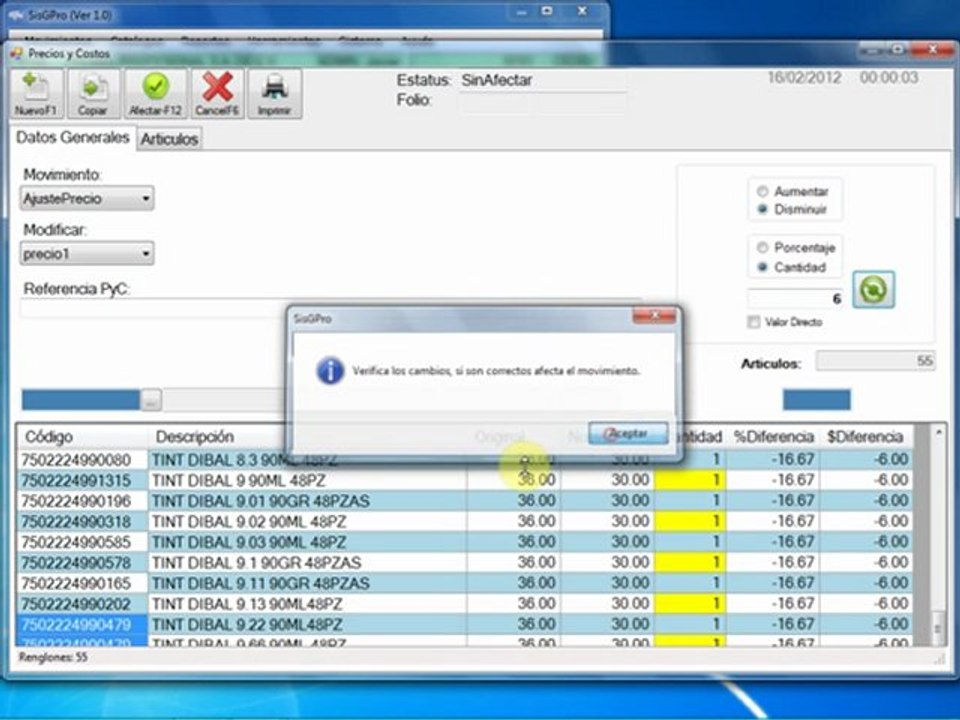960x720 pixels.
Task: Click the SinAfectar status value
Action: coord(497,80)
